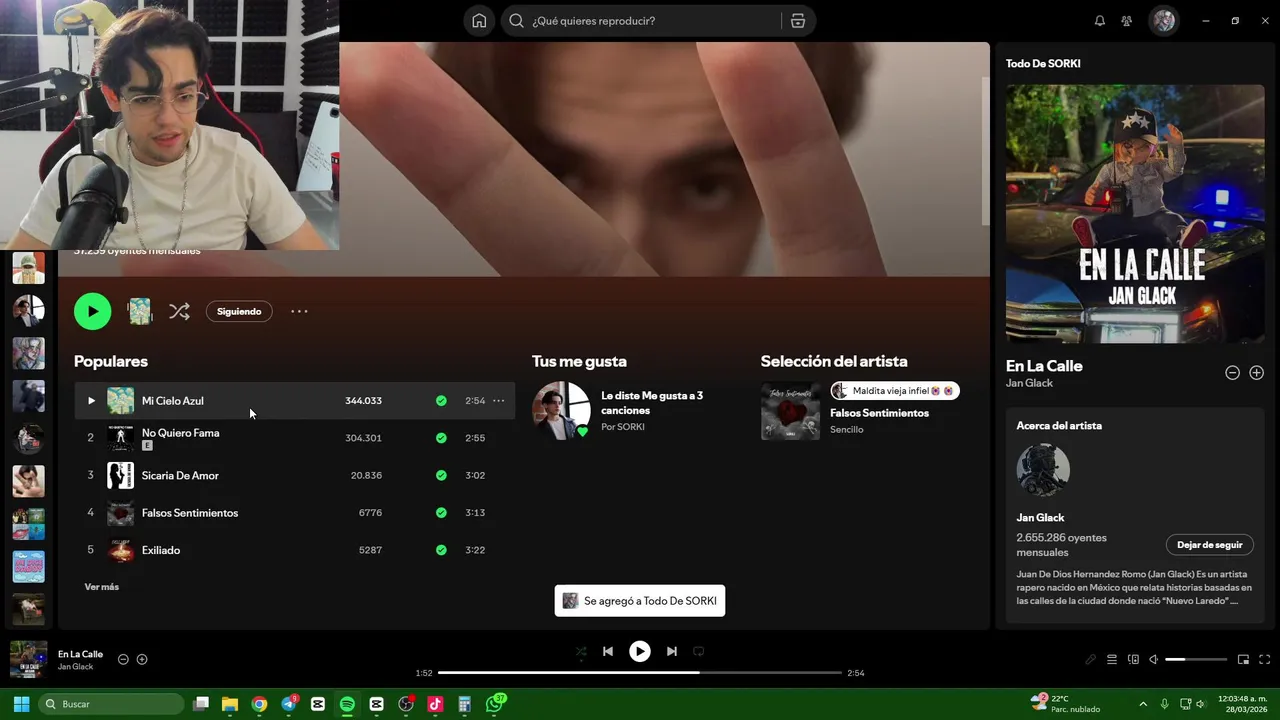The height and width of the screenshot is (720, 1280).
Task: Toggle the Siguiendo follow button
Action: coord(239,311)
